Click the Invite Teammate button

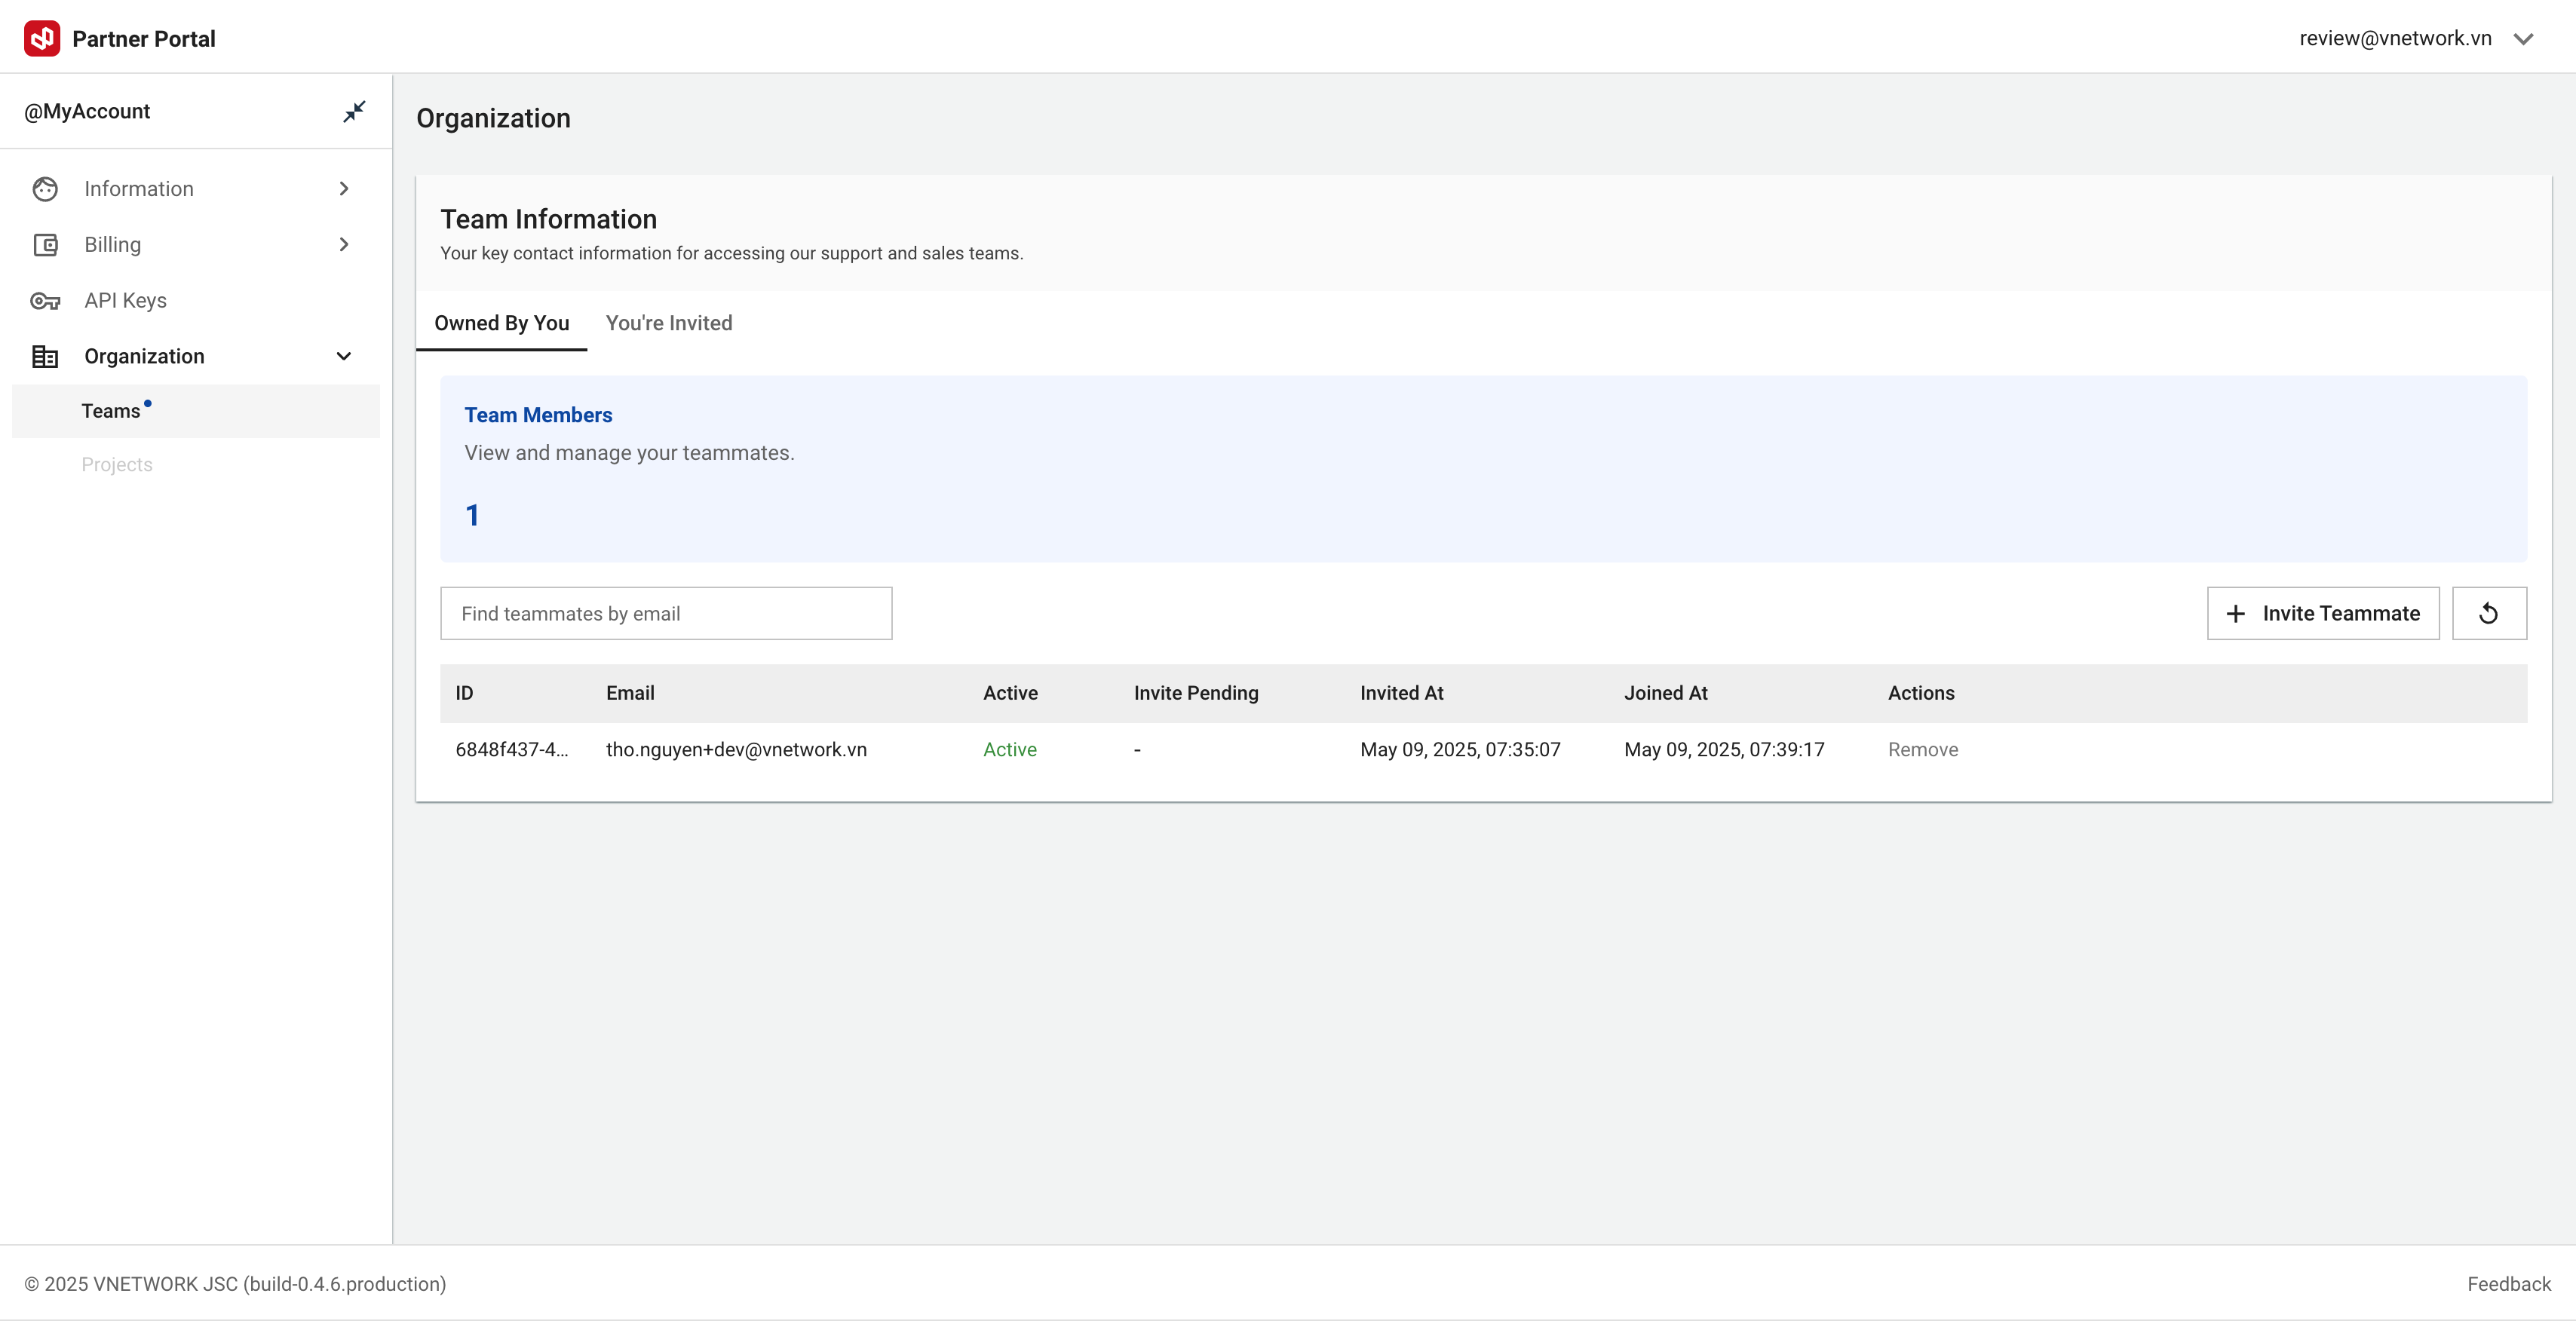pos(2323,613)
